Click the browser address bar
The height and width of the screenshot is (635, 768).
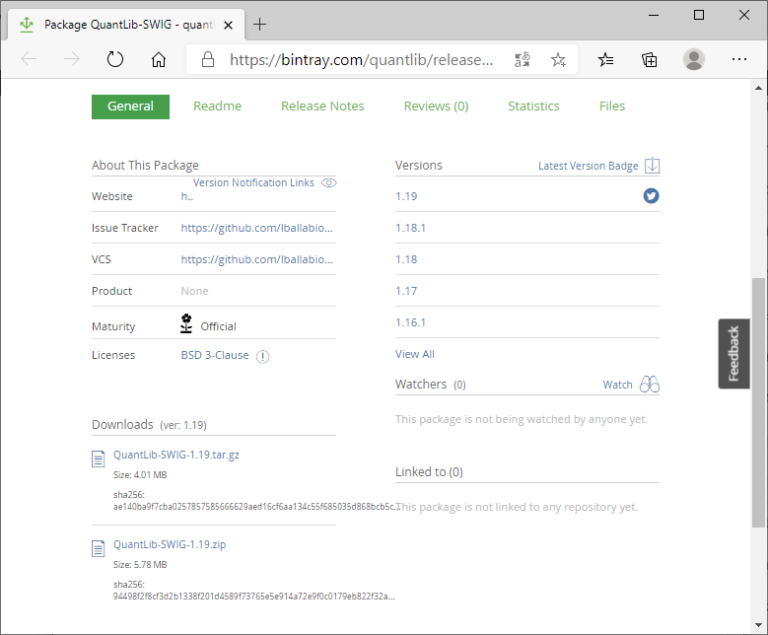point(360,60)
